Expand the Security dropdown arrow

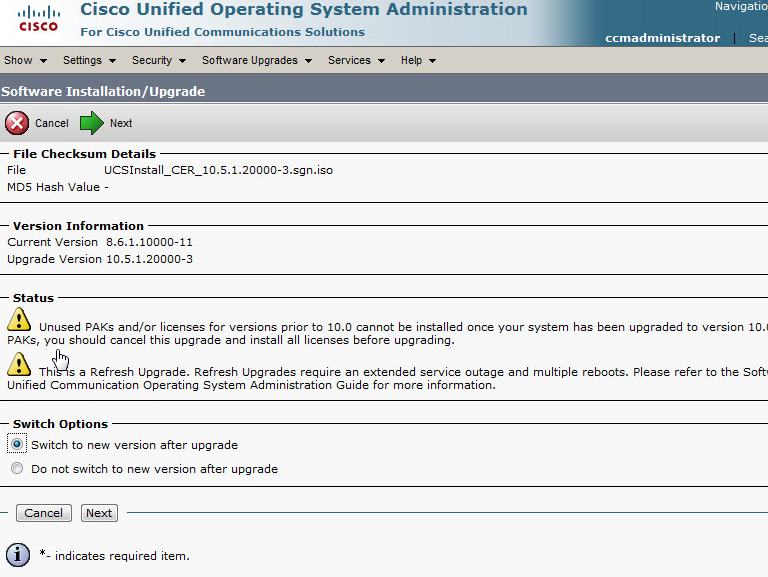[x=182, y=61]
